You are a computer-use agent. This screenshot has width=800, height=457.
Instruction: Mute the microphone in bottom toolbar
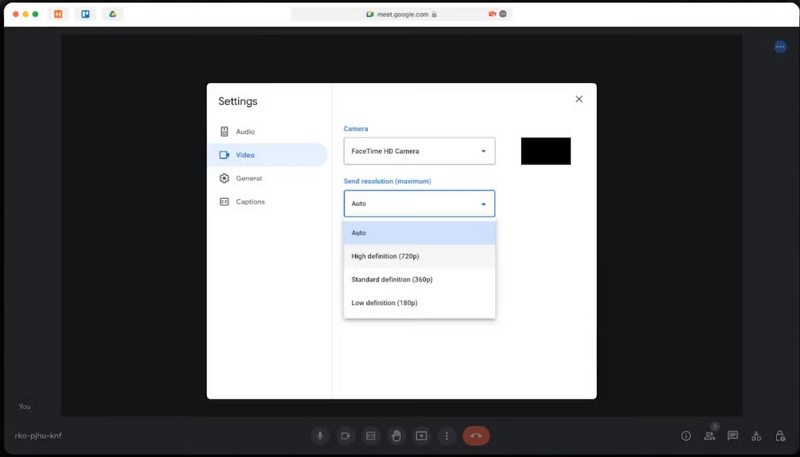pyautogui.click(x=320, y=436)
